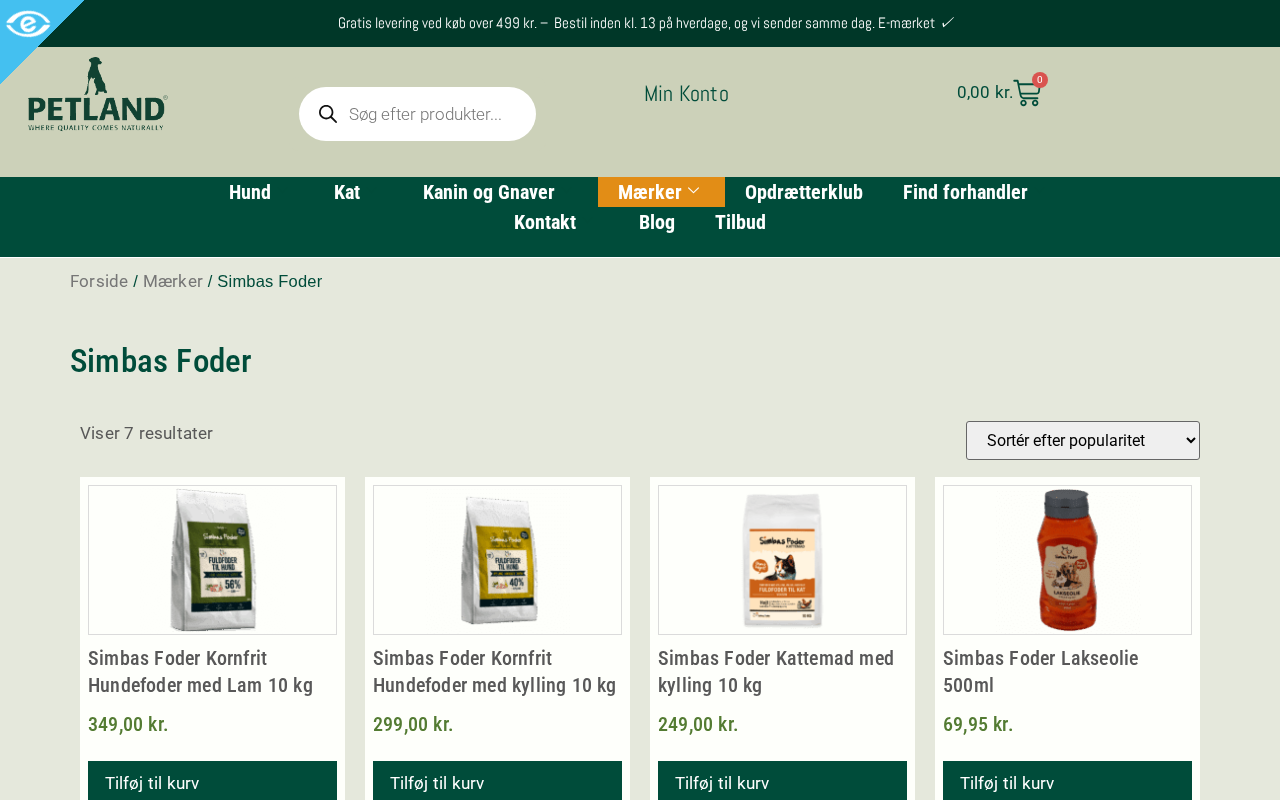Viewport: 1280px width, 800px height.
Task: Open Simbas Foder Kornfrit Hundefoder med Lam title
Action: pos(201,671)
